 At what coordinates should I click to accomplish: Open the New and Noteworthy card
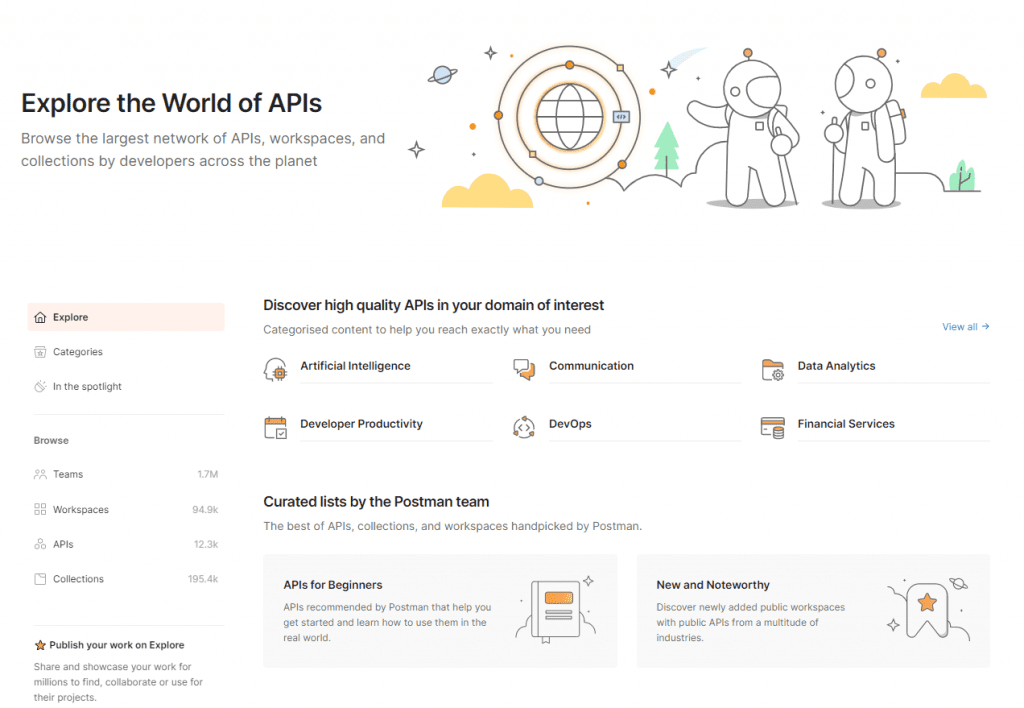pos(813,611)
